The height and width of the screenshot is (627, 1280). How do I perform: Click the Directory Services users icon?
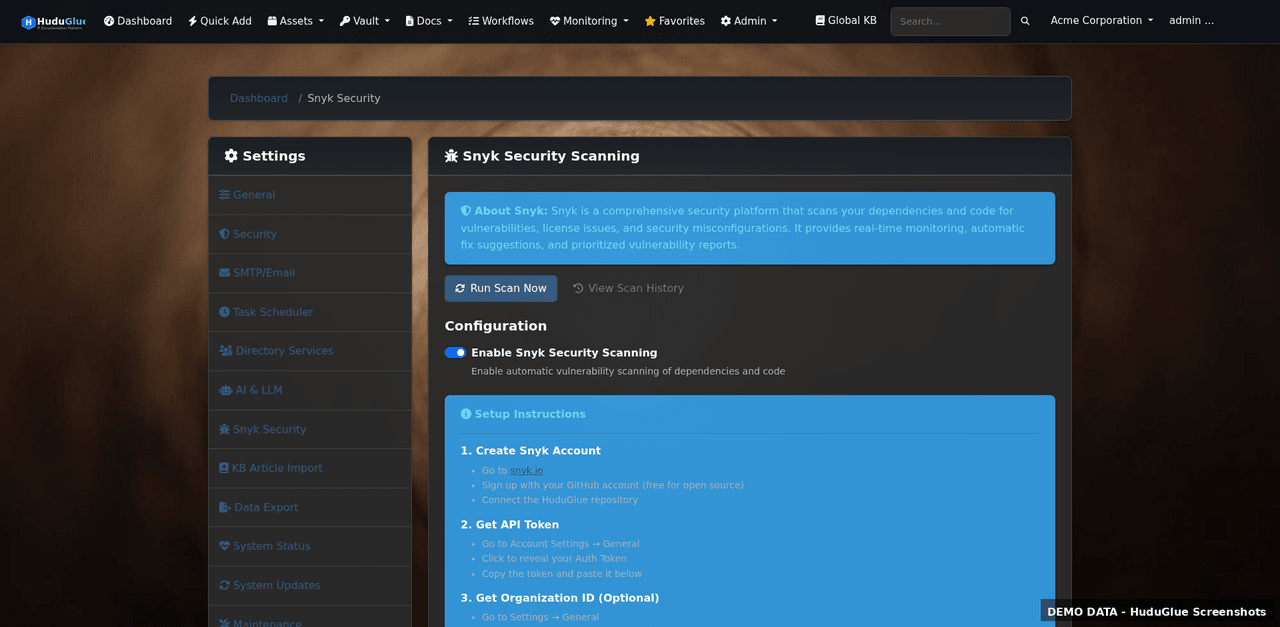(226, 351)
